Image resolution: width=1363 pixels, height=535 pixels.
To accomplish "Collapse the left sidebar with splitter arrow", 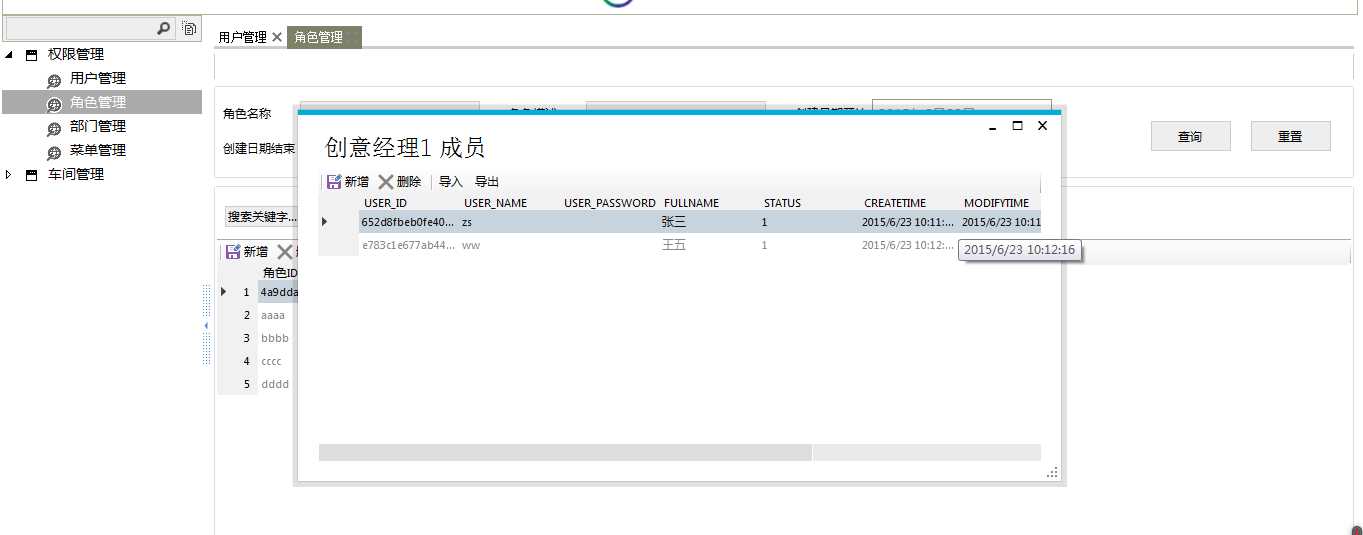I will pyautogui.click(x=207, y=326).
